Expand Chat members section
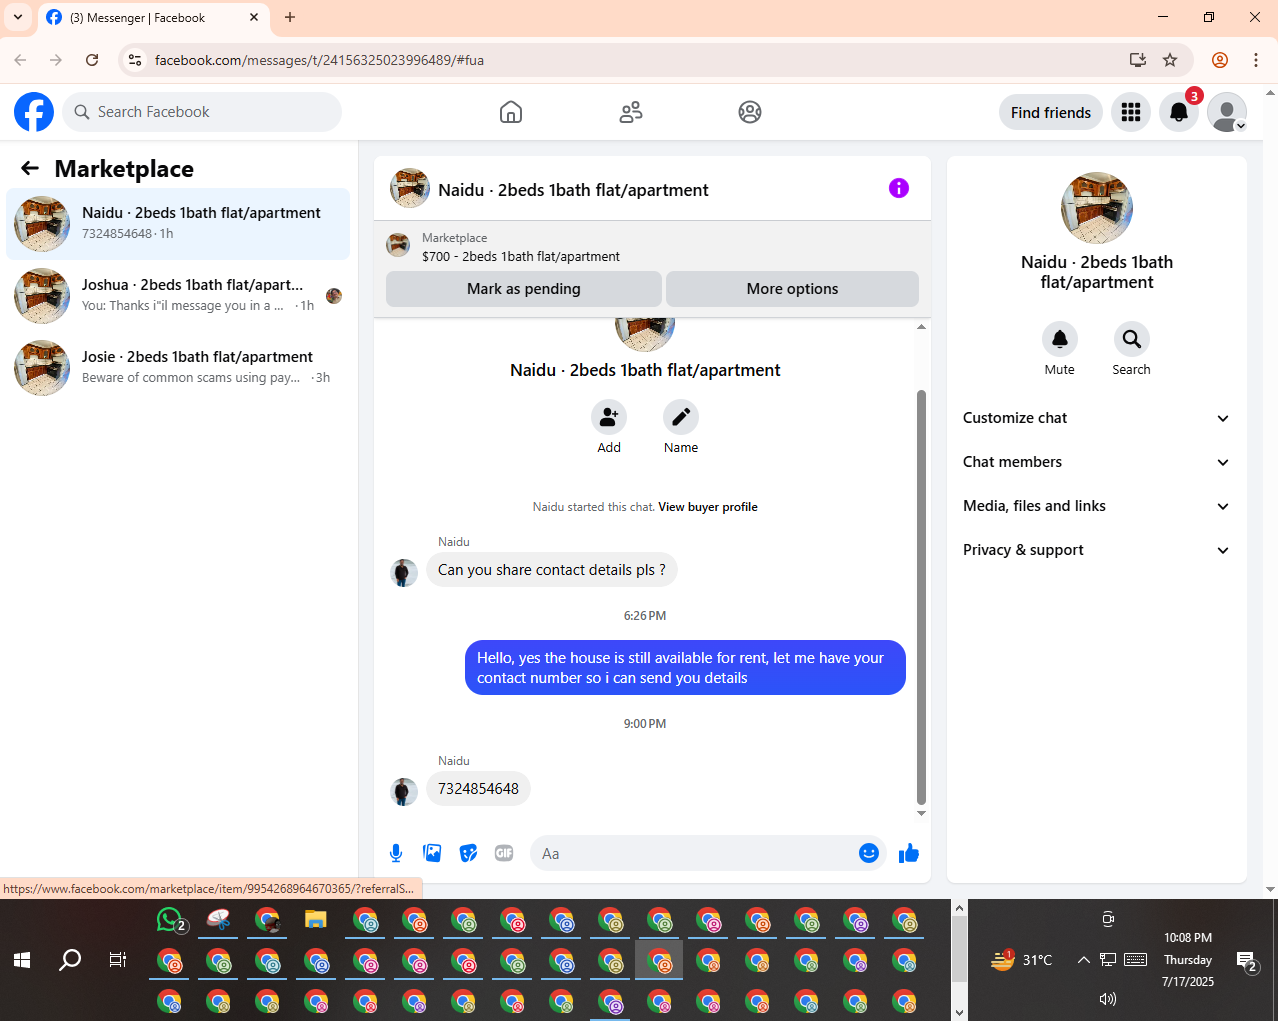The width and height of the screenshot is (1278, 1021). [1097, 462]
